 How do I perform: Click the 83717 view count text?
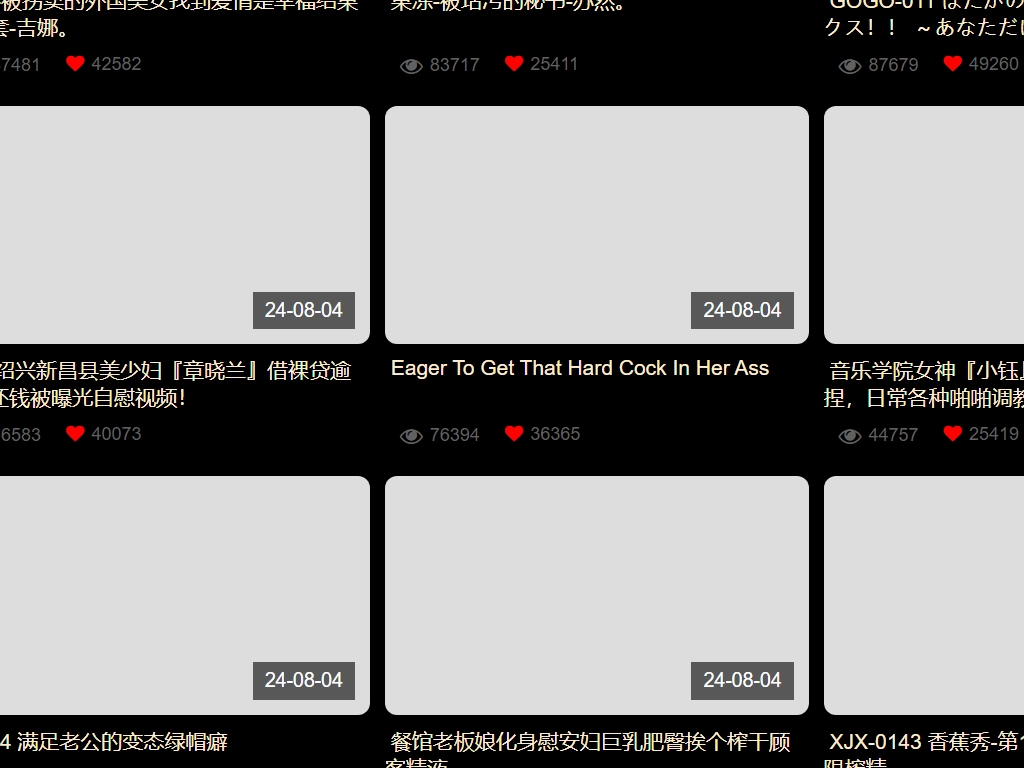click(x=454, y=65)
